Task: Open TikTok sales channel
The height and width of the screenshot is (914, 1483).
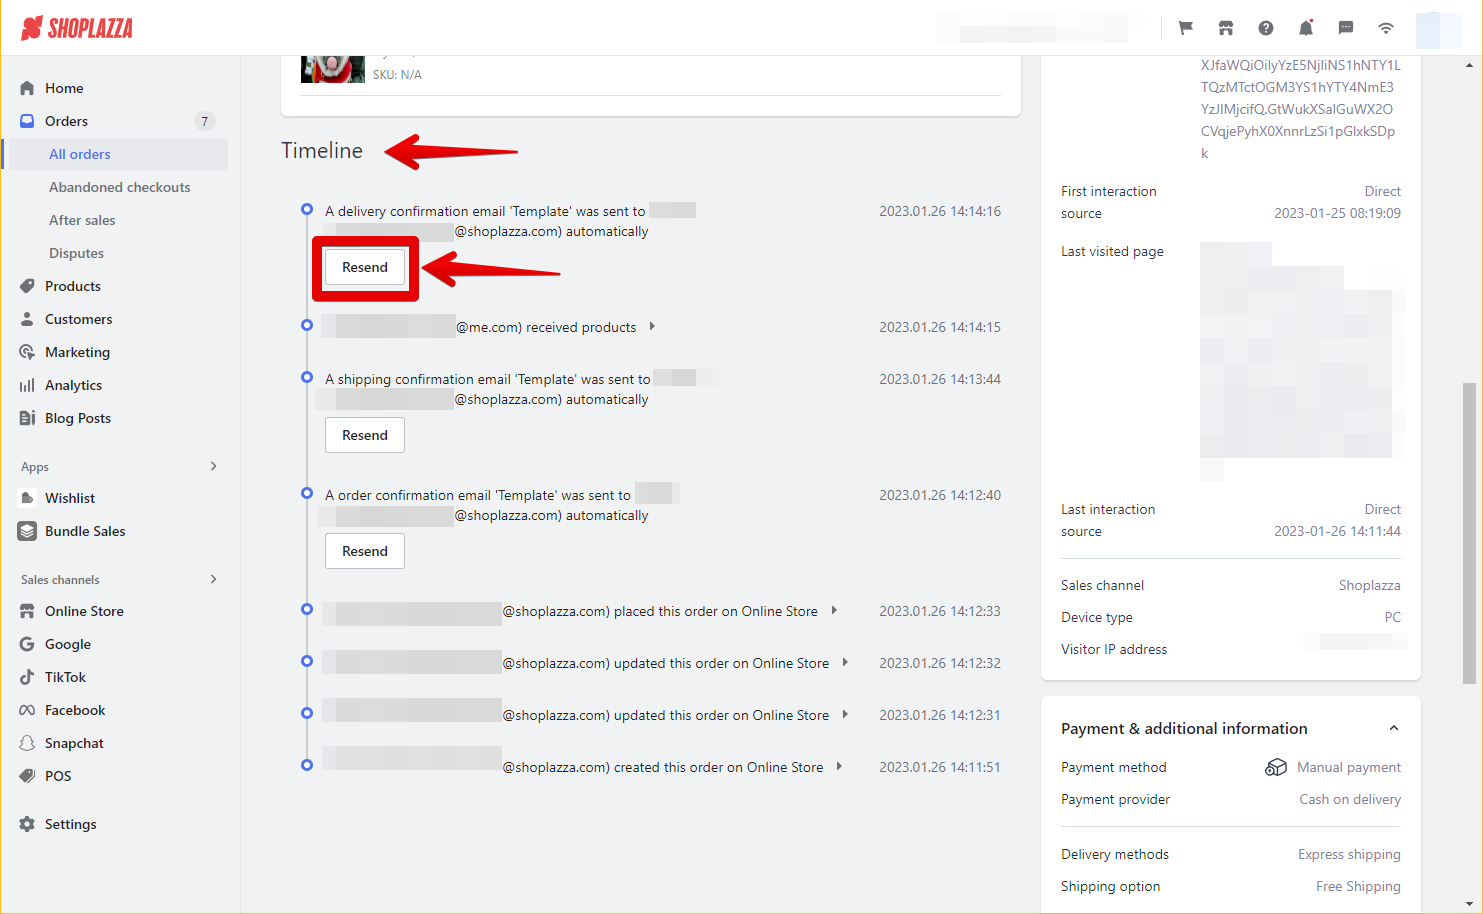Action: tap(65, 677)
